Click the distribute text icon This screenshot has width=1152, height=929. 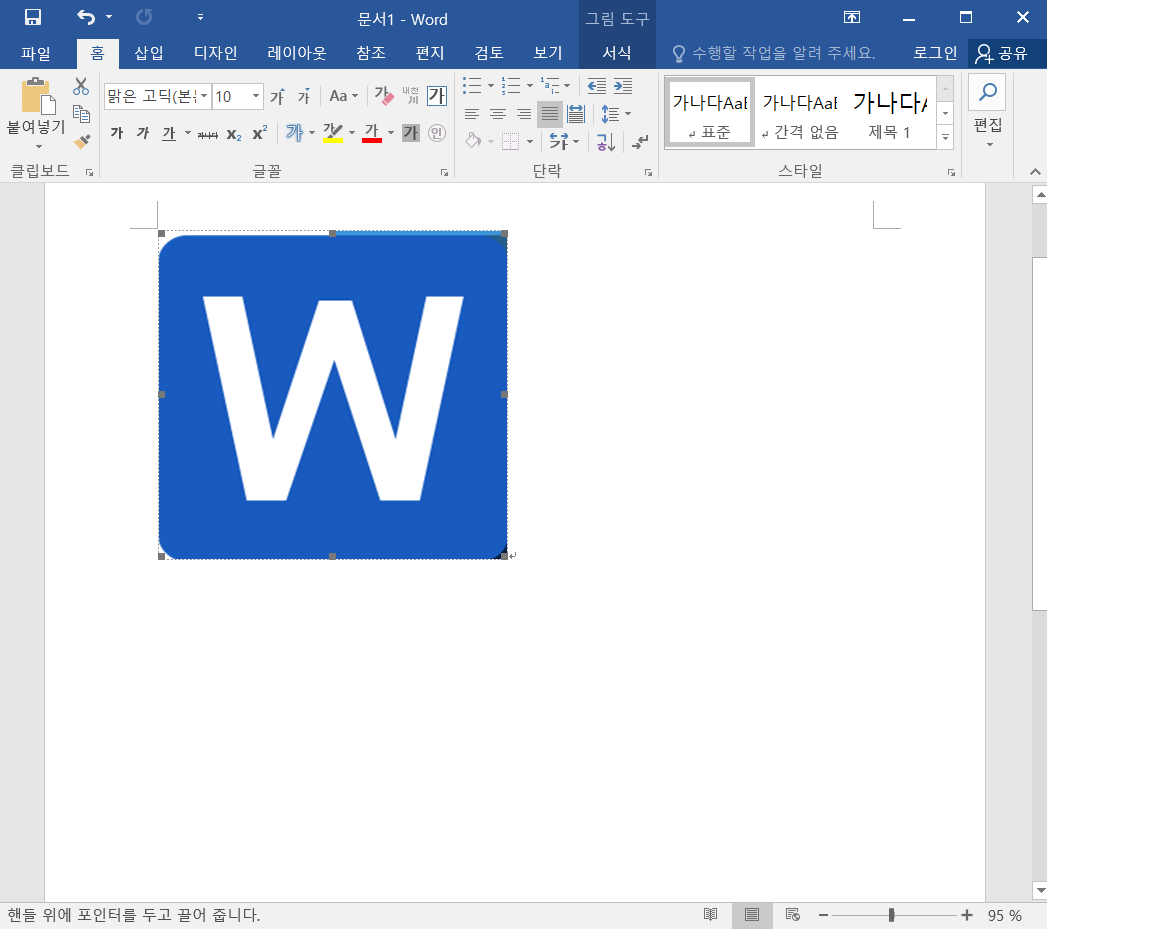coord(576,114)
